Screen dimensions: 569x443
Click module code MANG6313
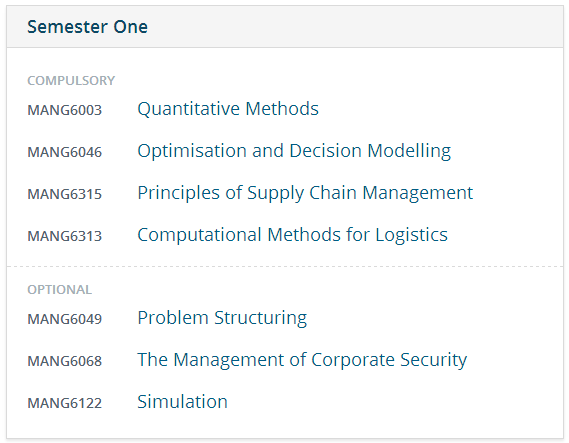(65, 236)
